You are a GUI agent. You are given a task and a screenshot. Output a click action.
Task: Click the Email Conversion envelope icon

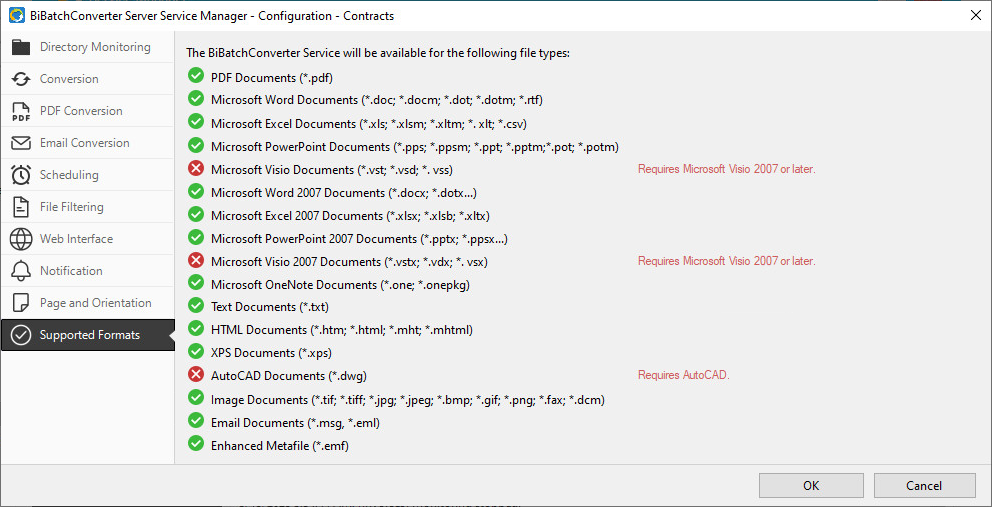pos(22,143)
